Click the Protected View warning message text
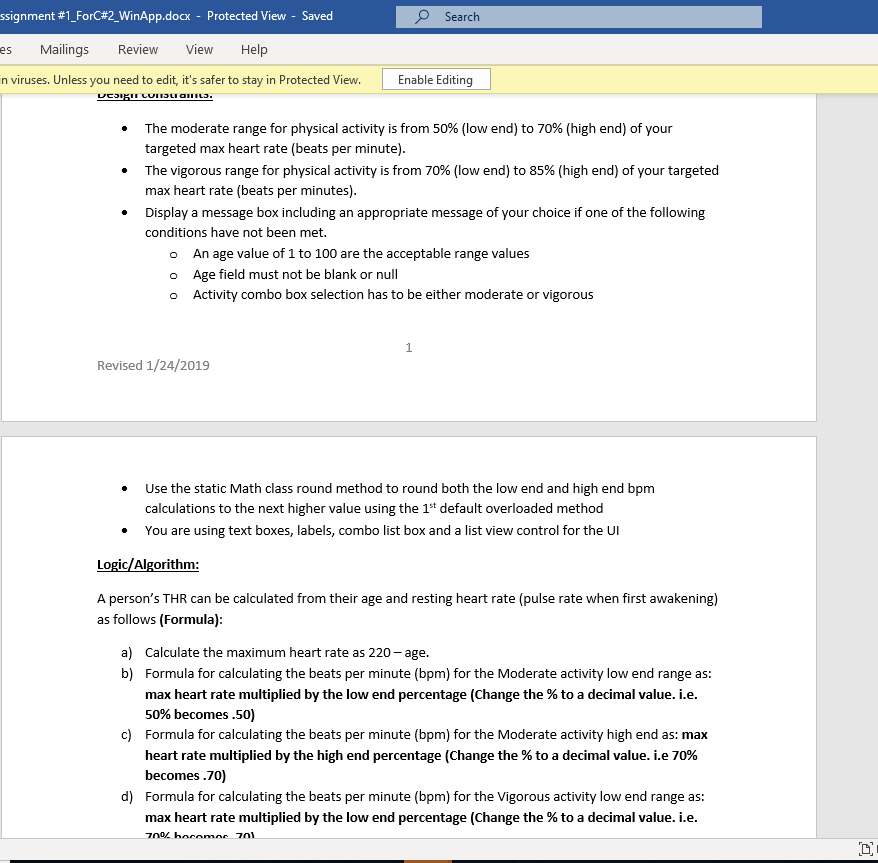 coord(180,79)
